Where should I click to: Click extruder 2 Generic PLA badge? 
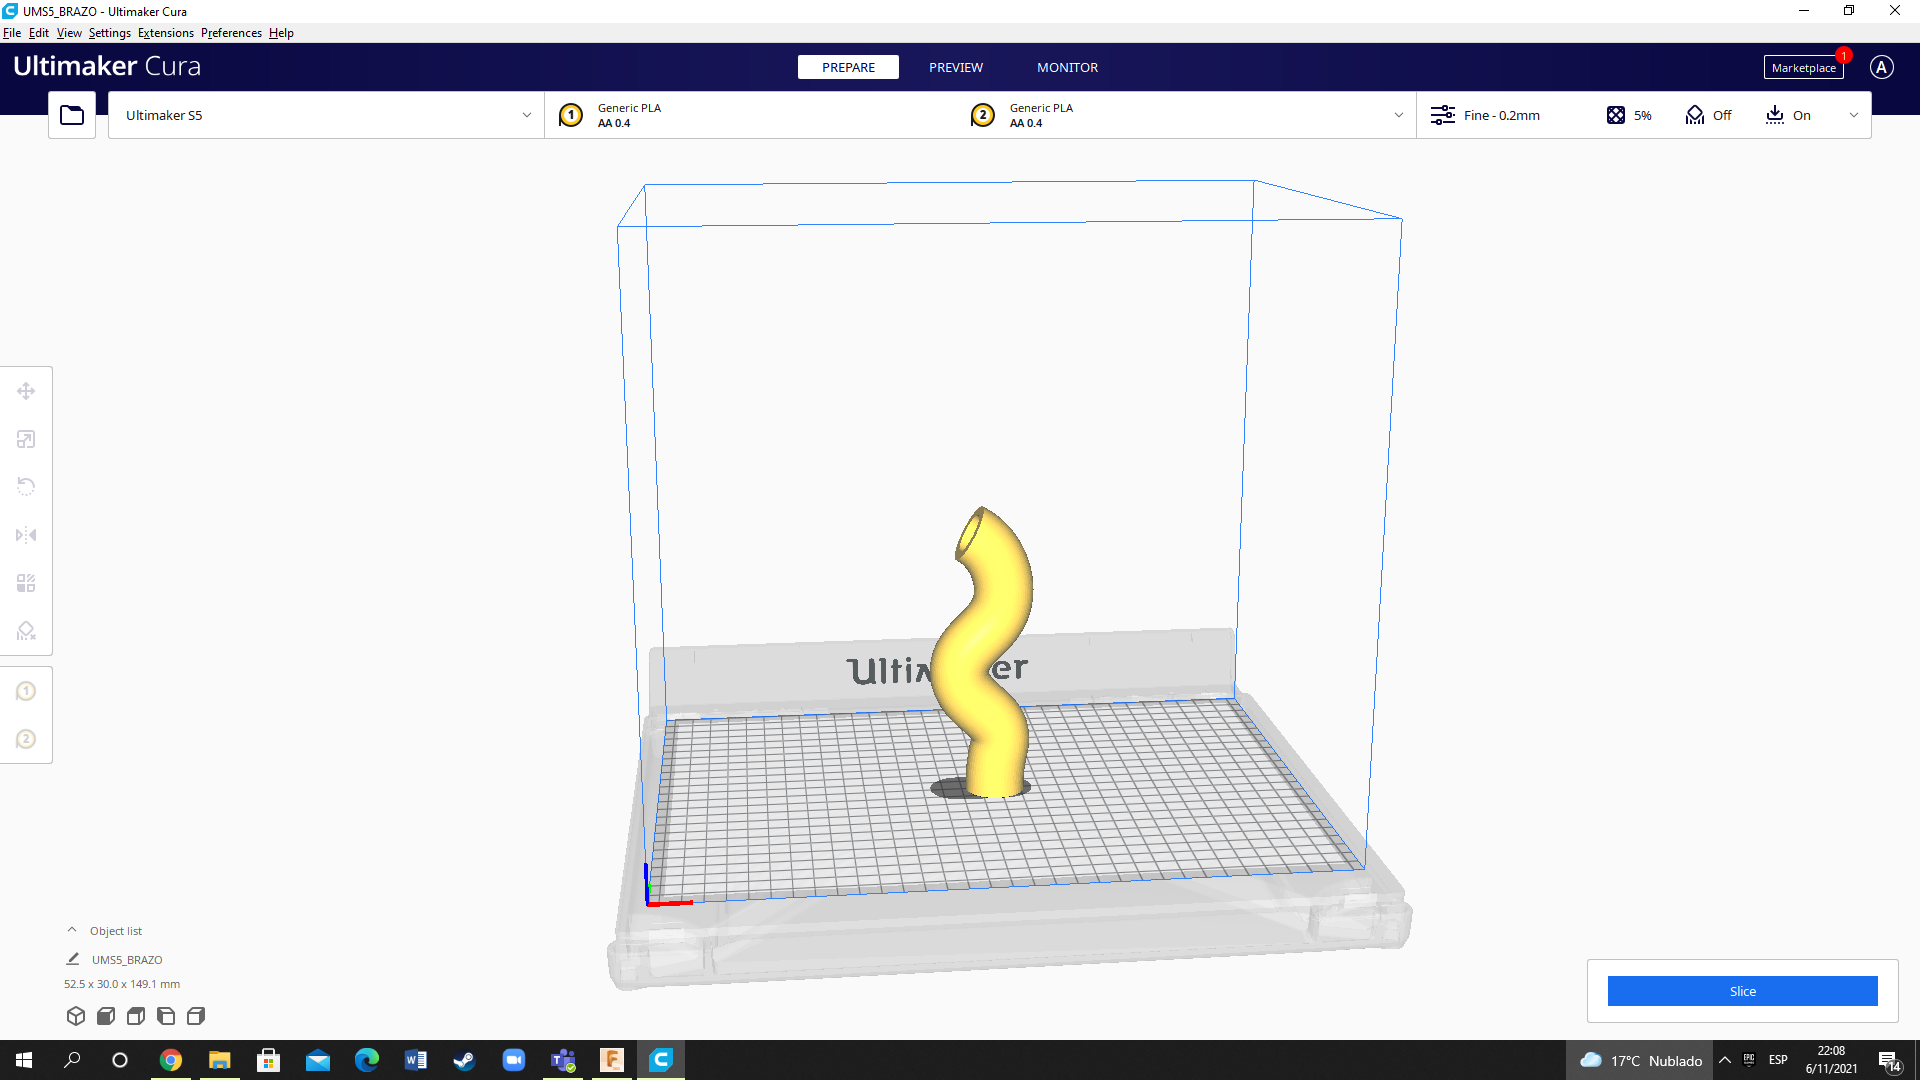(983, 115)
